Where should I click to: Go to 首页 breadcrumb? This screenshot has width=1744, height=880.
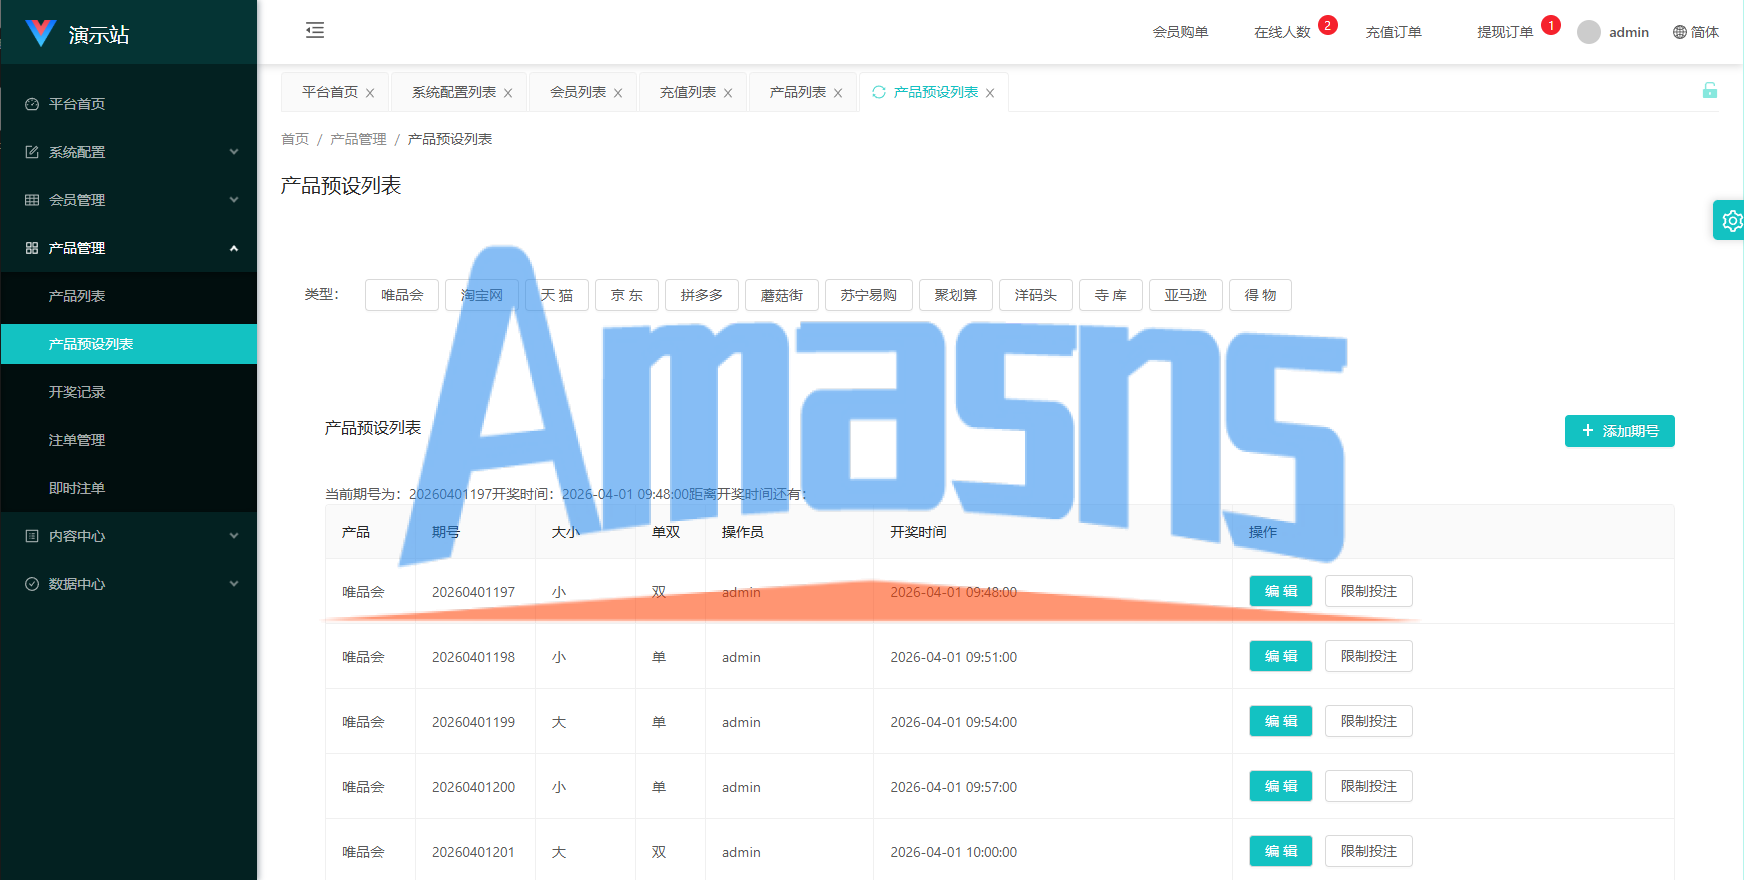coord(295,139)
